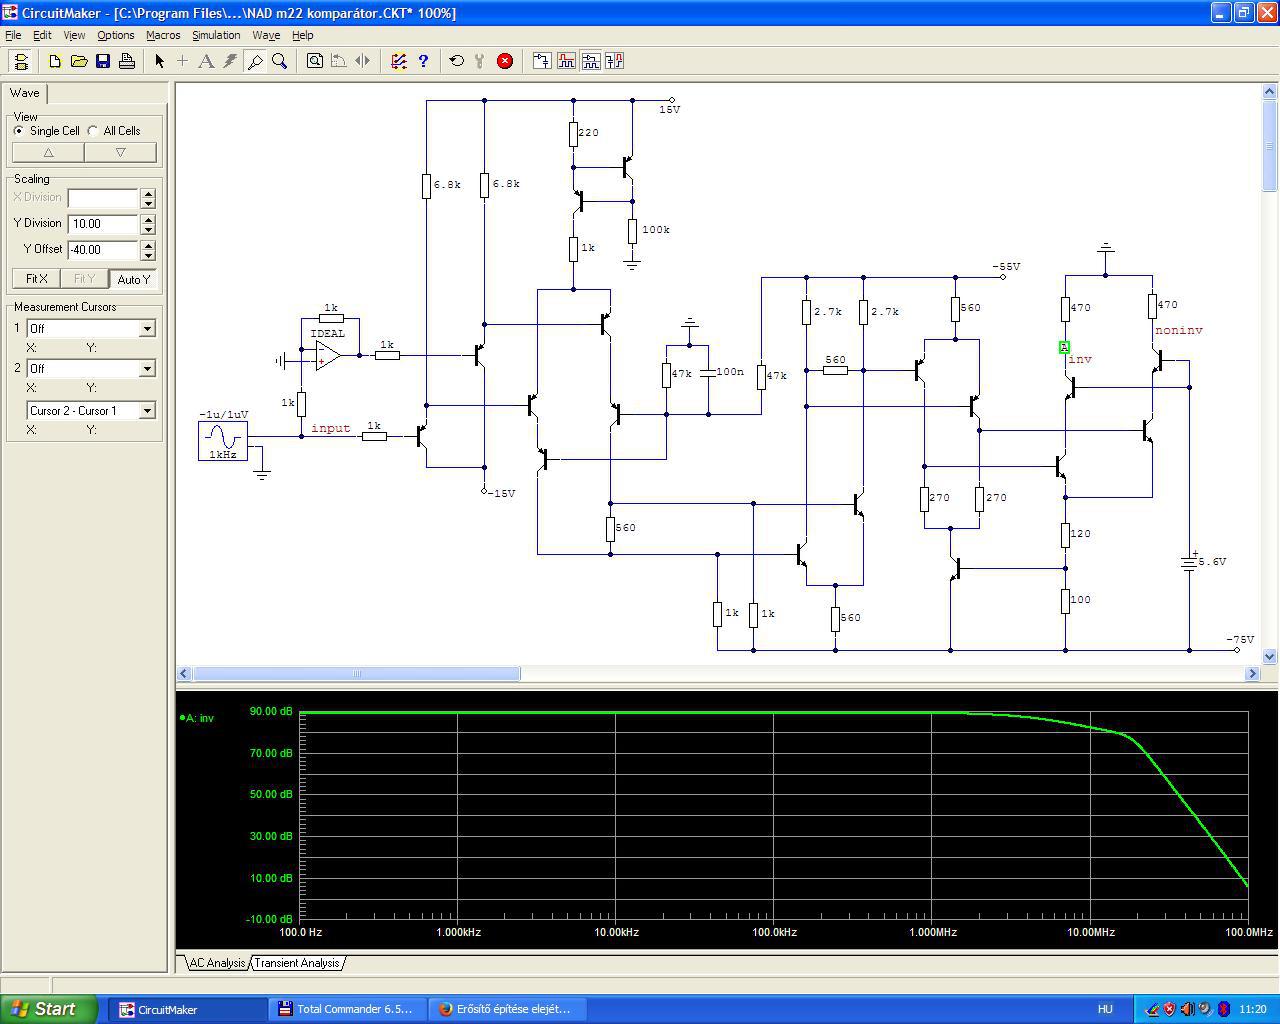The width and height of the screenshot is (1280, 1024).
Task: Select the All Cells view option
Action: 94,131
